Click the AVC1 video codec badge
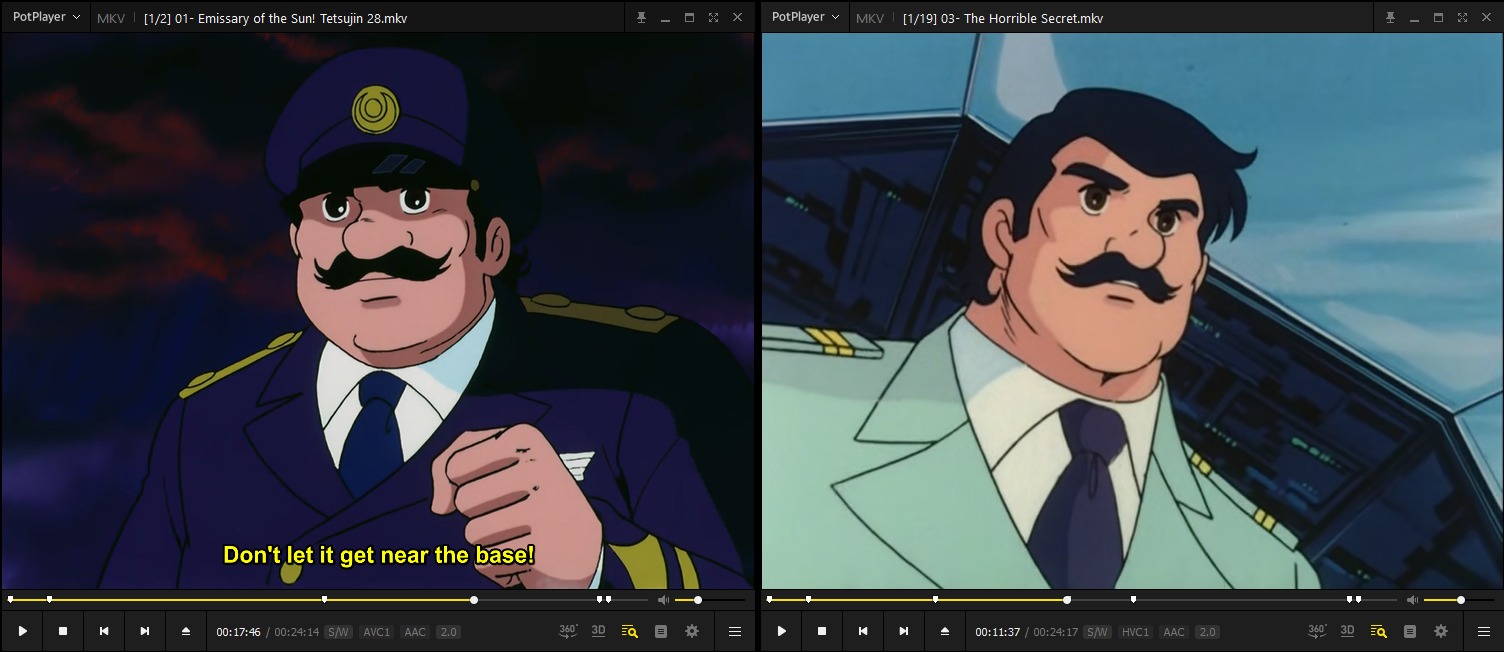1504x652 pixels. (x=377, y=632)
